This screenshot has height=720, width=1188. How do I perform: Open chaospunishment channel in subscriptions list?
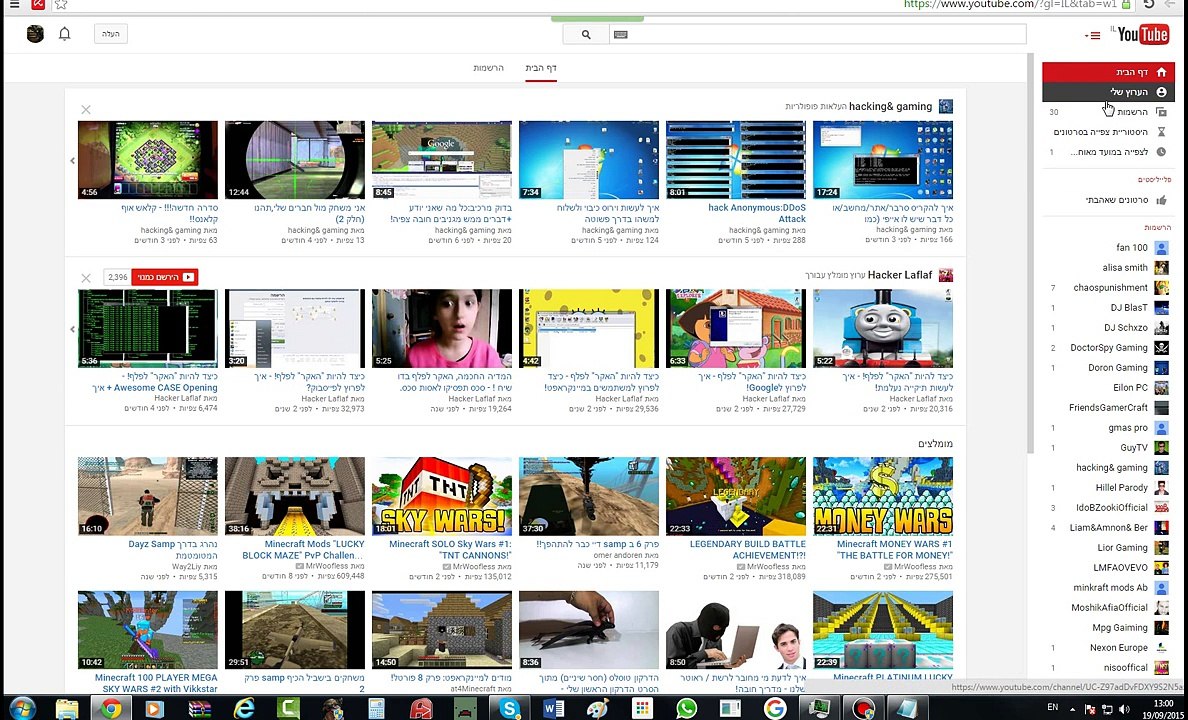pos(1110,287)
